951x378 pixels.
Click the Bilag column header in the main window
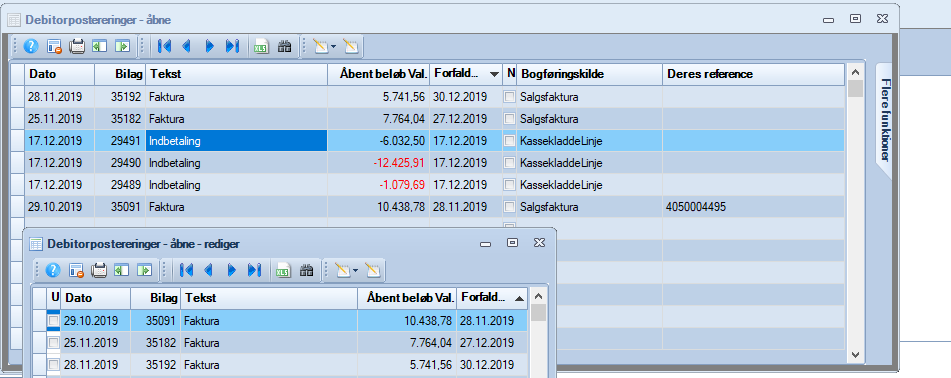coord(120,74)
